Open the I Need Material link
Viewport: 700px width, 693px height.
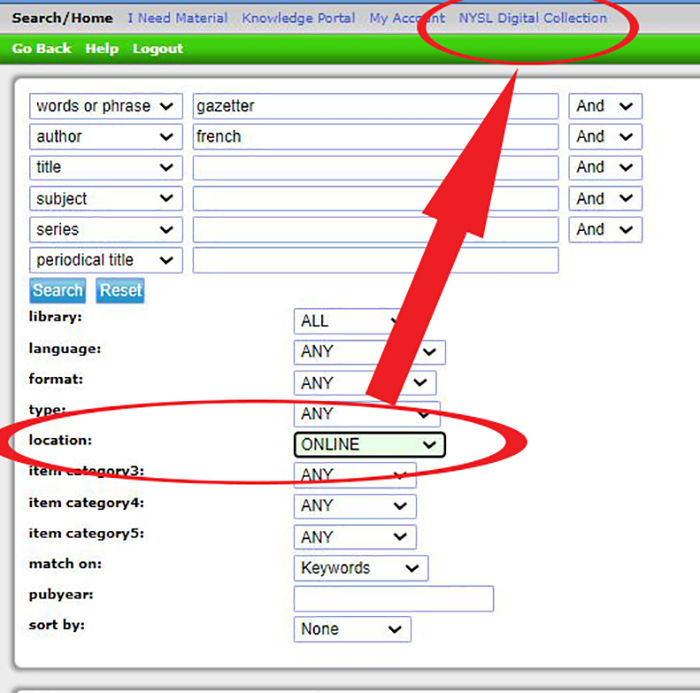177,18
